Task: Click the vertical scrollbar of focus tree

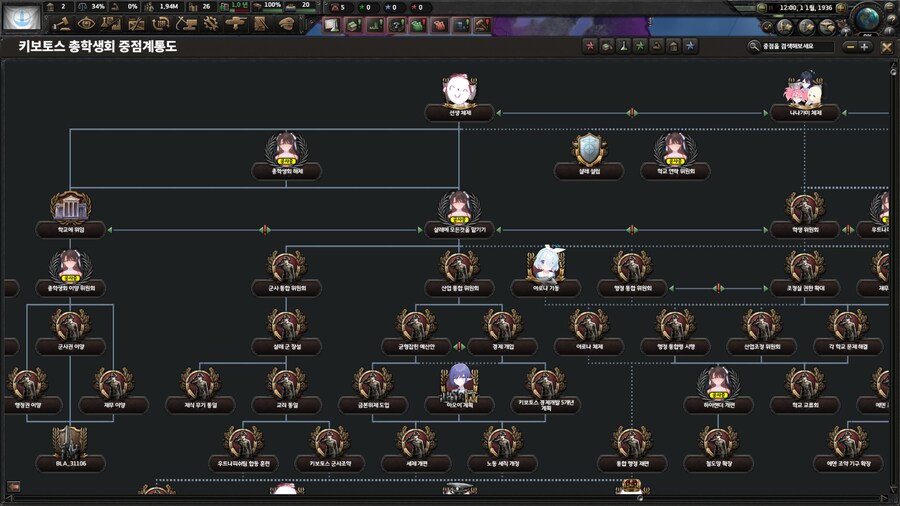Action: (893, 279)
